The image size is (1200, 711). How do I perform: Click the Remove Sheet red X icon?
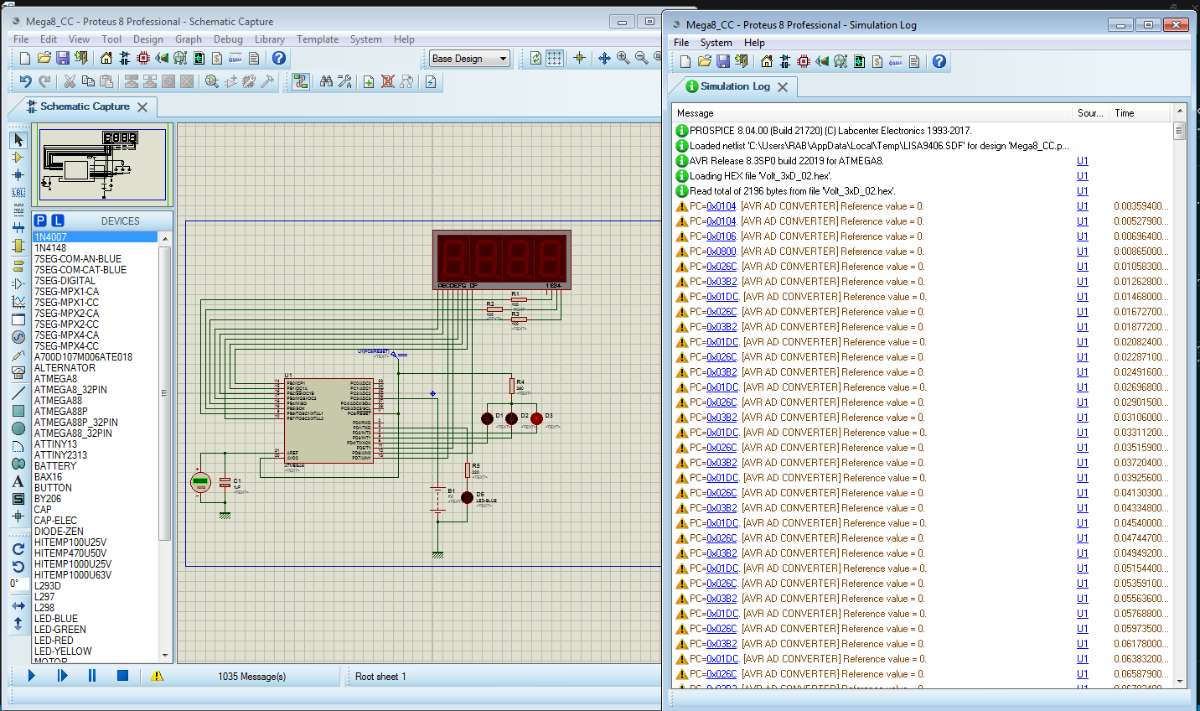coord(388,82)
